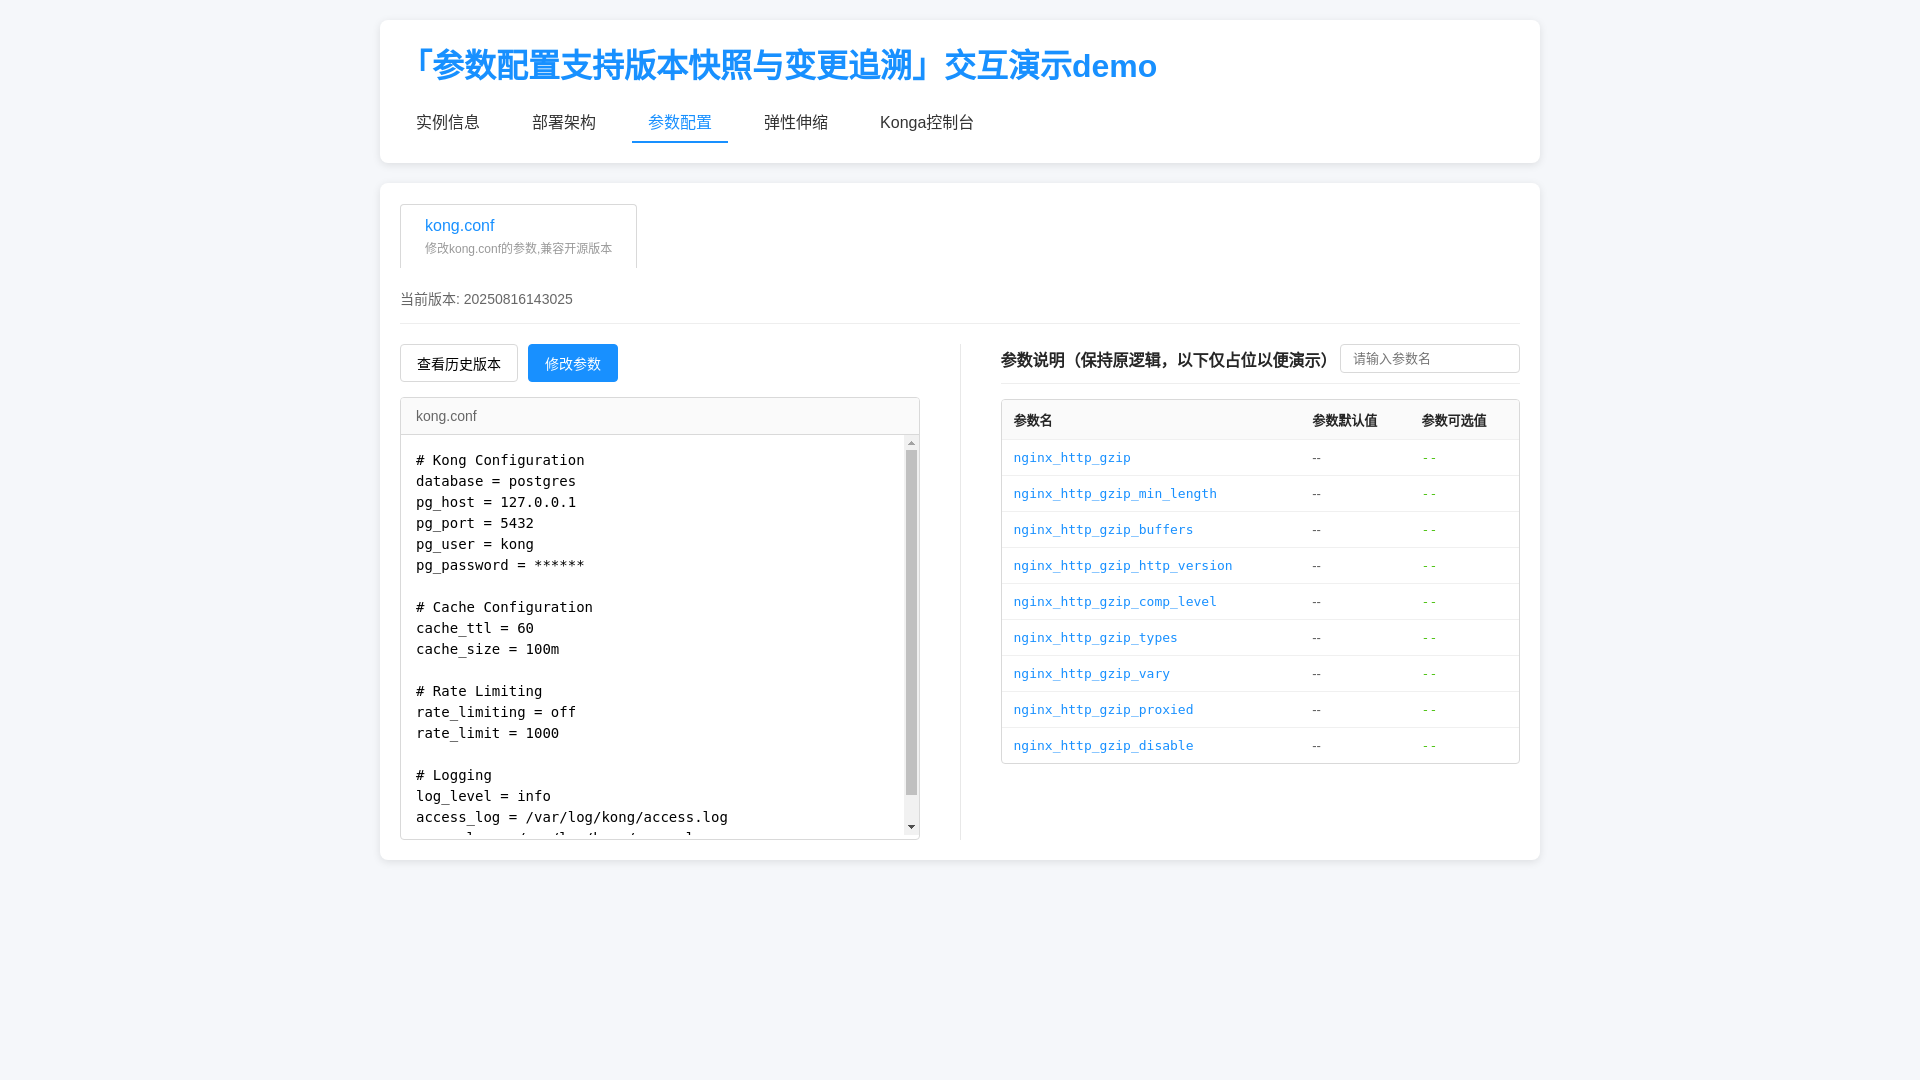The width and height of the screenshot is (1920, 1080).
Task: Click the 'rate_limiting = off' line
Action: (x=496, y=712)
